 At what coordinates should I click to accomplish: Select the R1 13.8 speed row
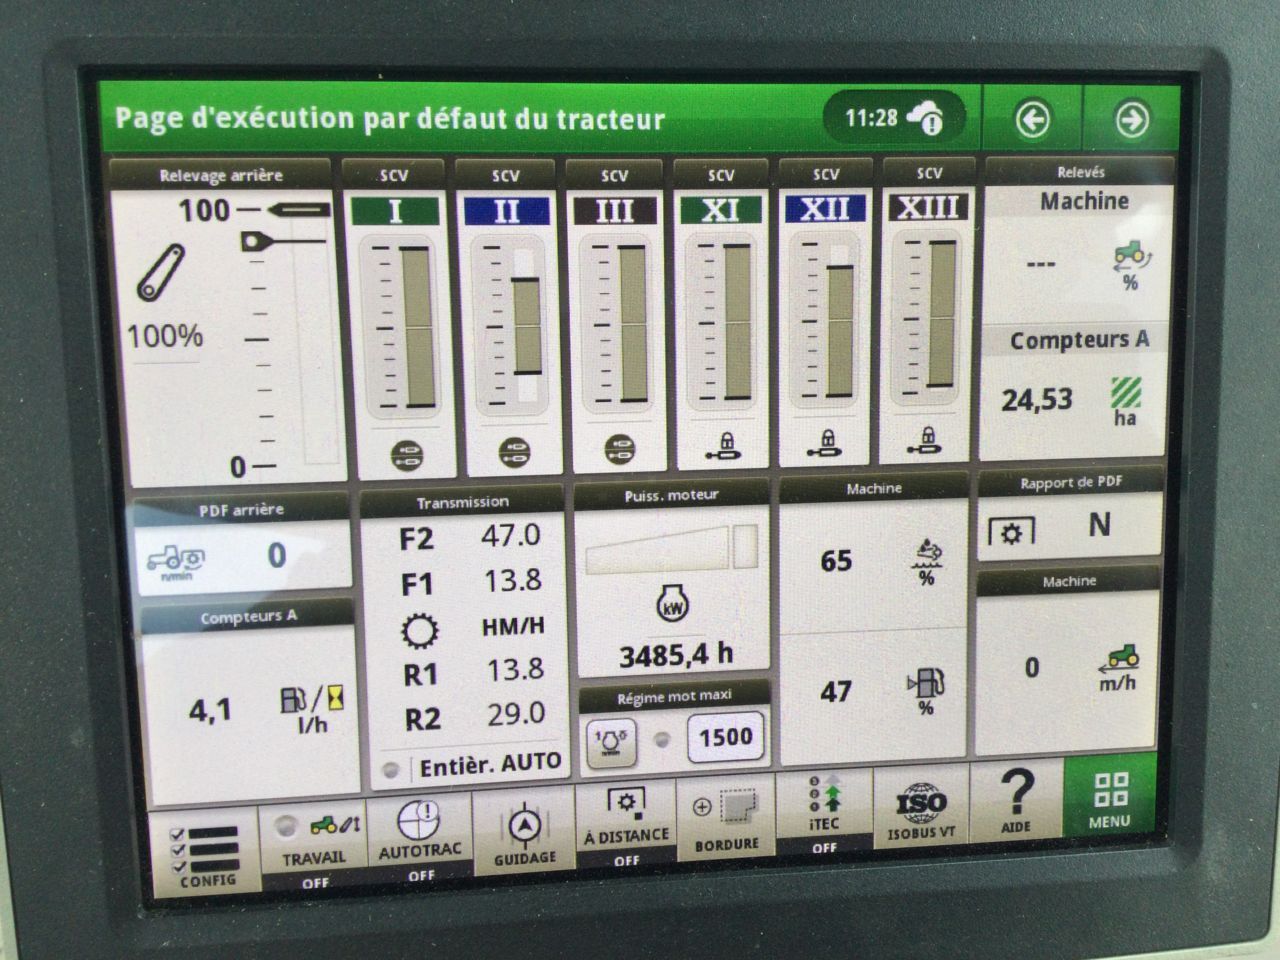click(x=473, y=672)
